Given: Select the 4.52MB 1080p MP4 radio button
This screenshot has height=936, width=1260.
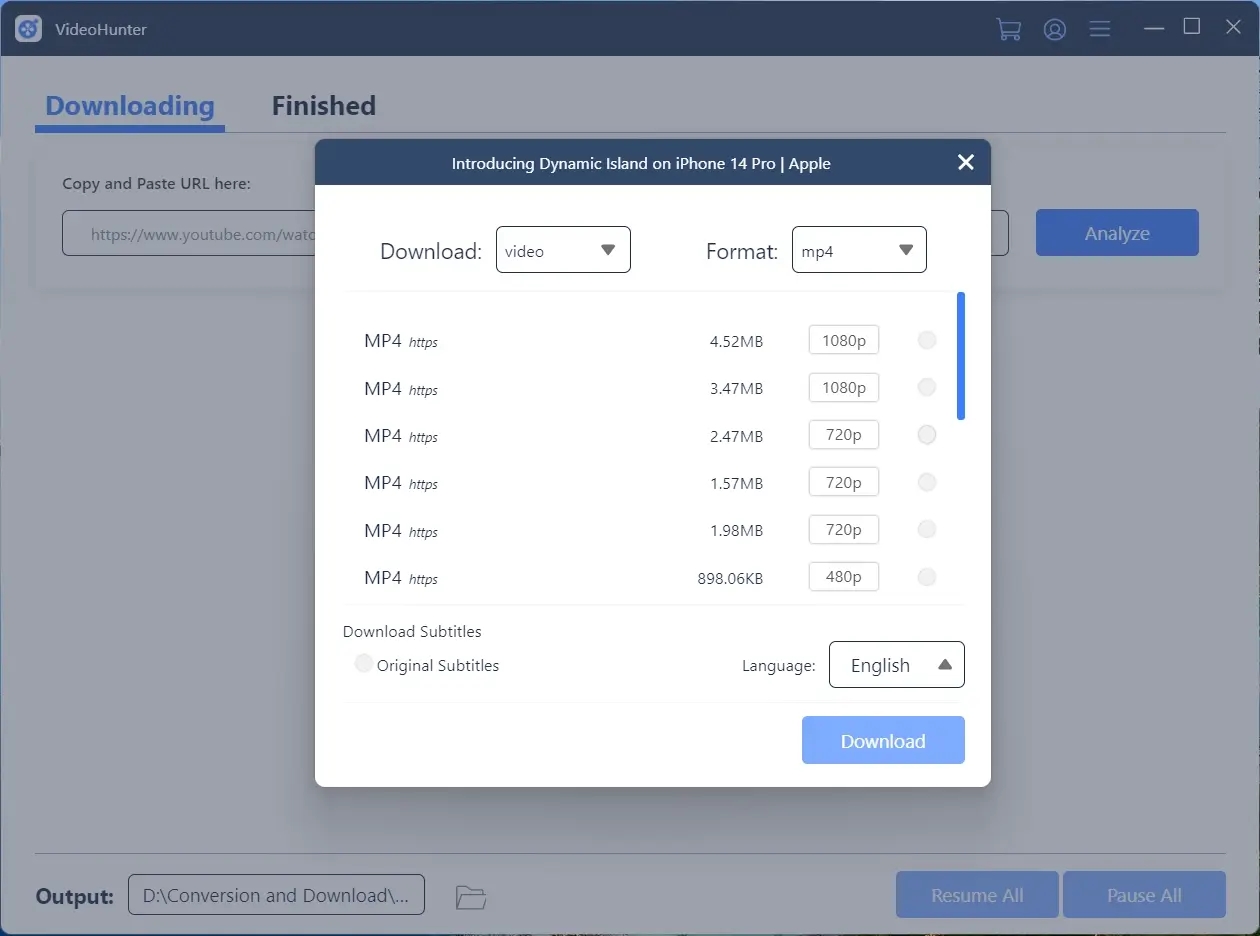Looking at the screenshot, I should [927, 340].
